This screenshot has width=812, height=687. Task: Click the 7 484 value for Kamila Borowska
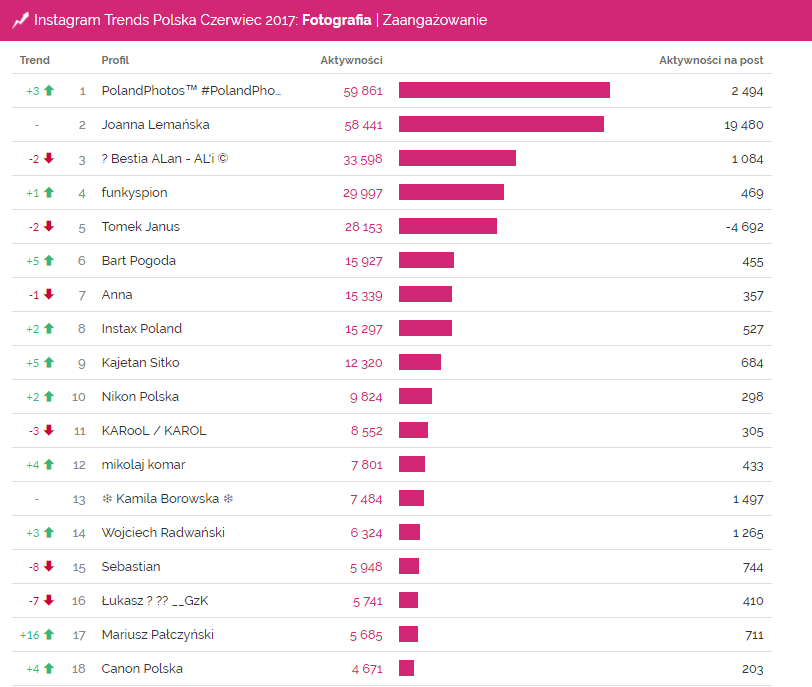tap(366, 499)
